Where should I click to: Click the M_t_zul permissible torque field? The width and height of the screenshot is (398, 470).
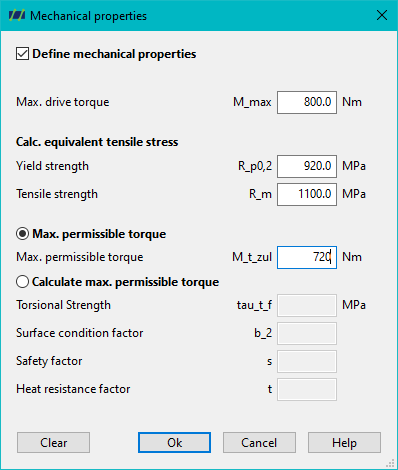click(307, 257)
